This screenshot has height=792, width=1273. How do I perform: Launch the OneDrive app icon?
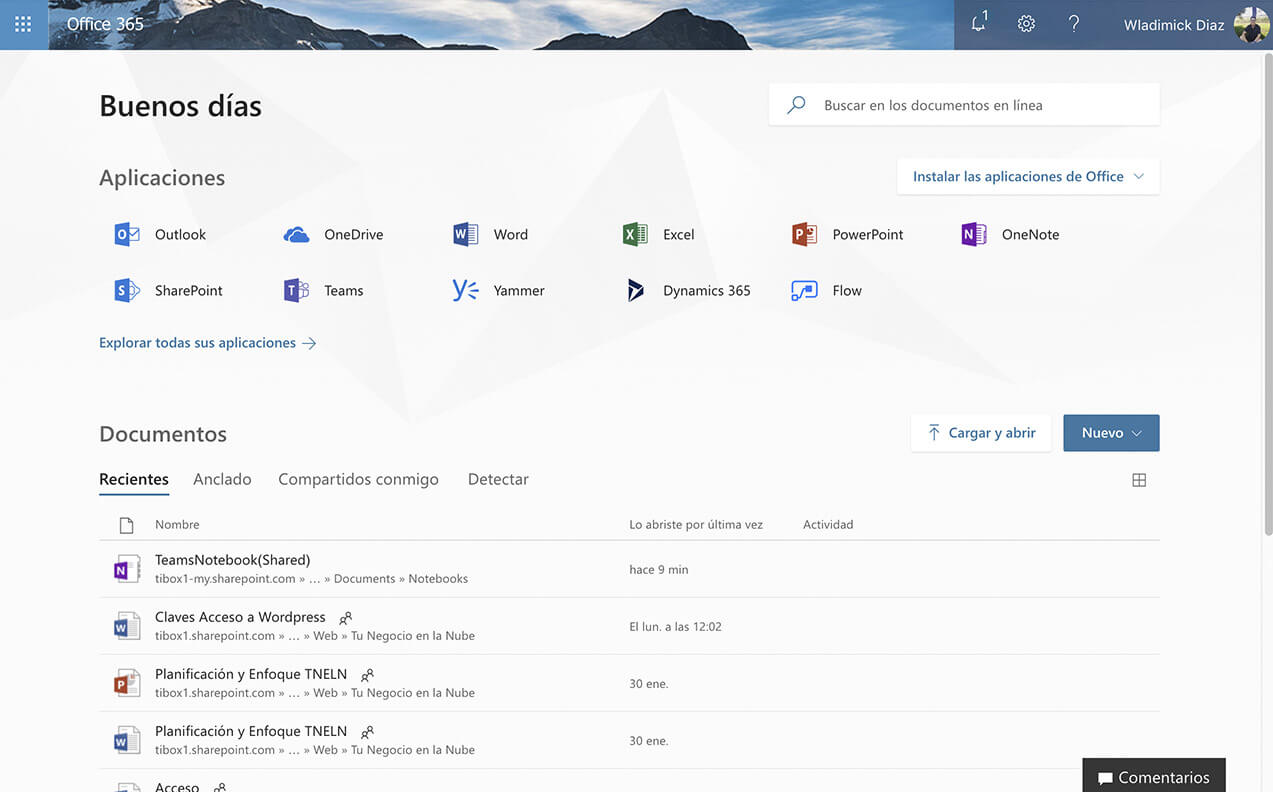click(296, 235)
